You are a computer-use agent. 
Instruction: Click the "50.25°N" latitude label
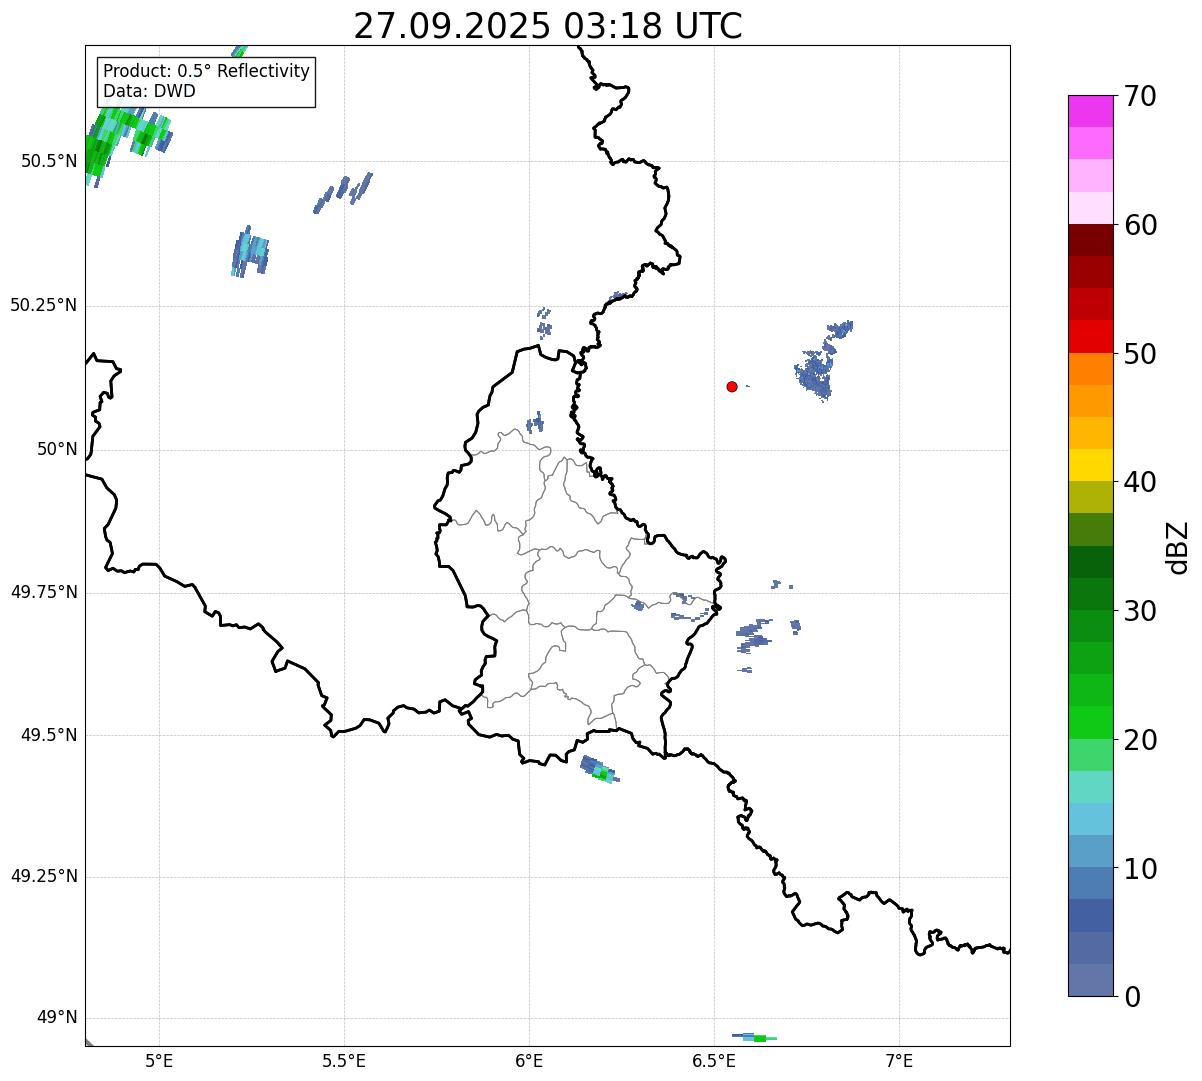click(43, 305)
